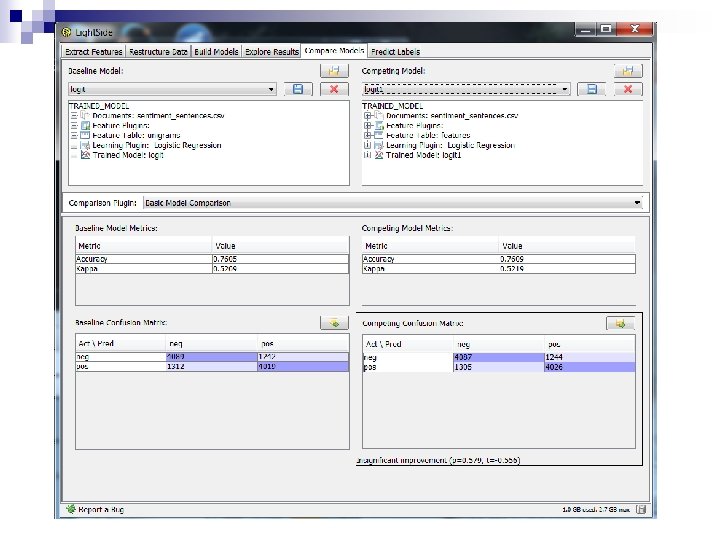This screenshot has height=540, width=720.
Task: Expand baseline Documents tree node
Action: click(74, 115)
